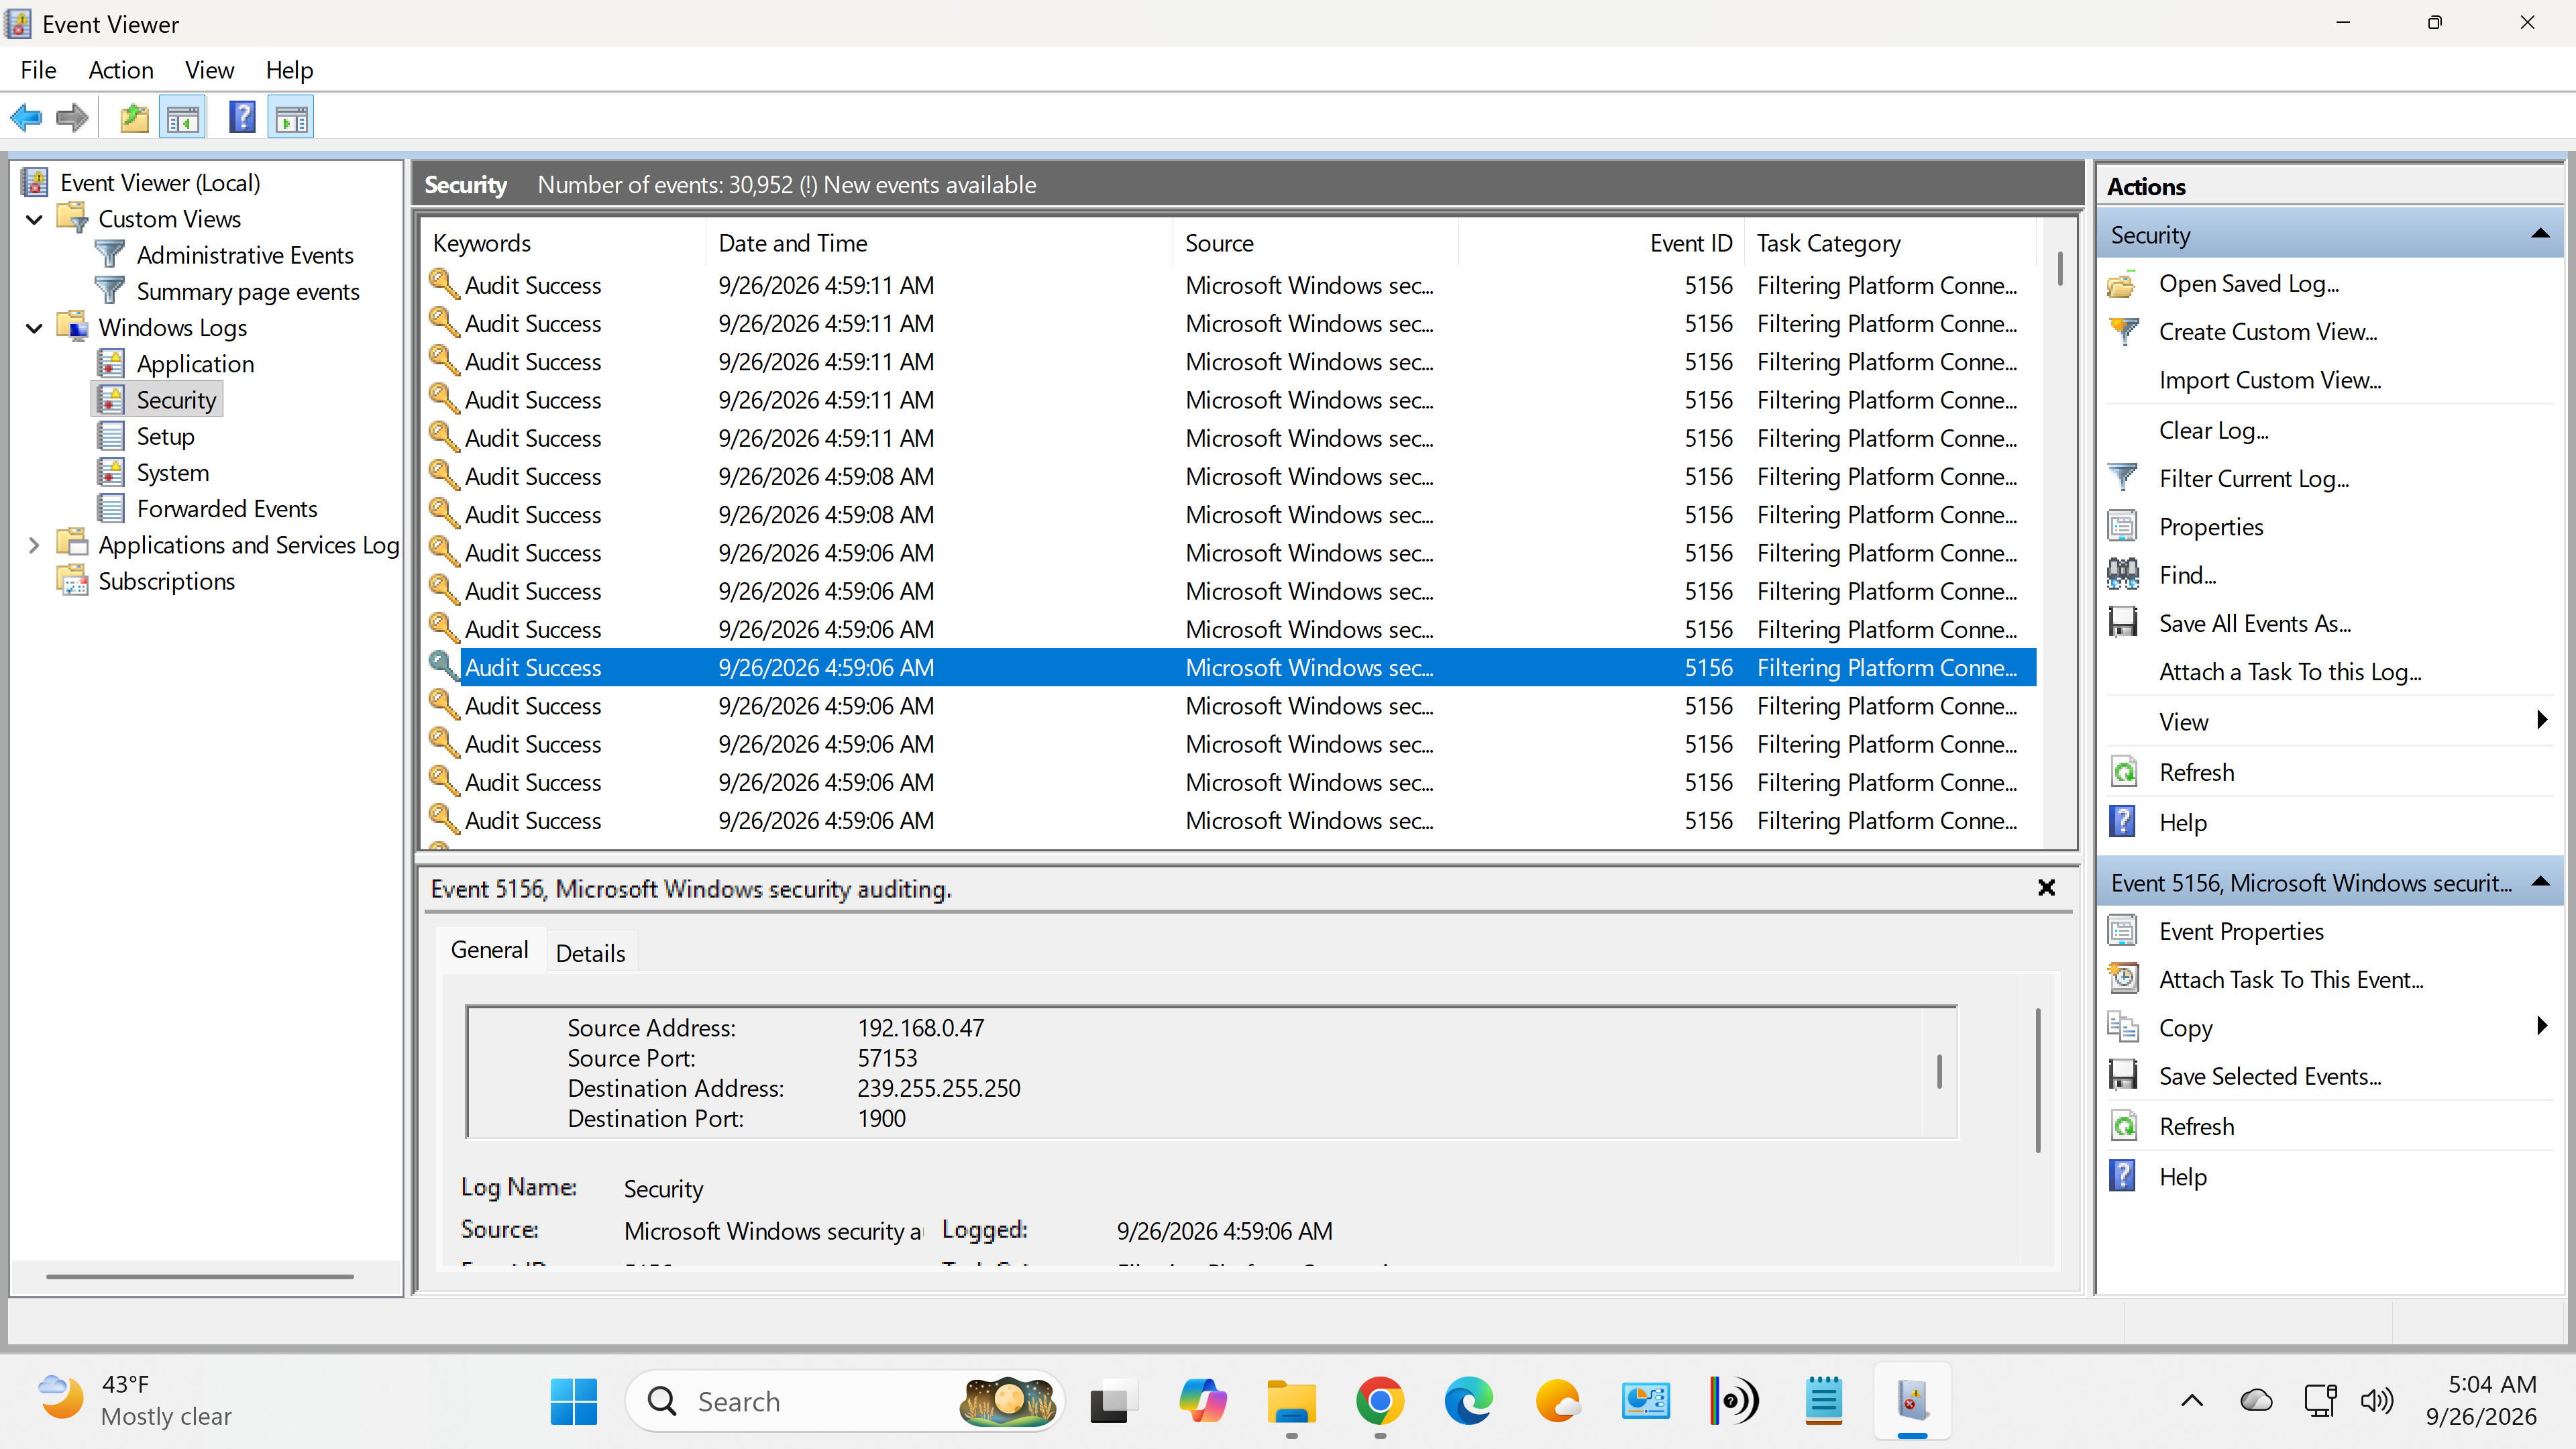The width and height of the screenshot is (2576, 1449).
Task: Click the Attach Task To This Event icon
Action: [x=2123, y=979]
